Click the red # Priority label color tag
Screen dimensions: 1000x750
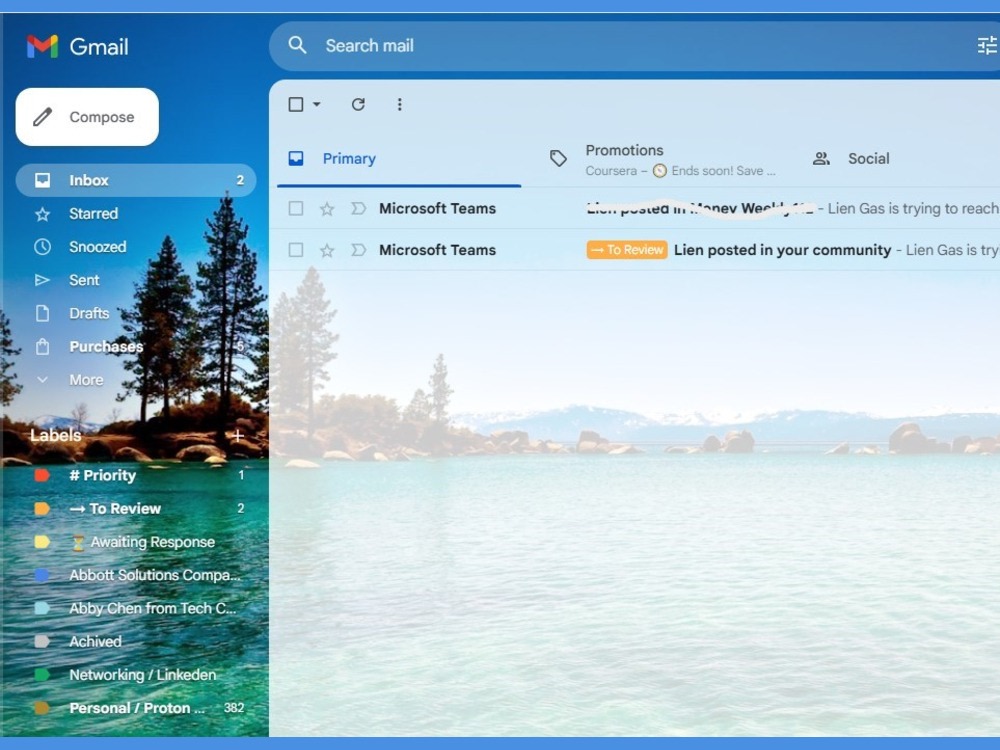point(42,475)
